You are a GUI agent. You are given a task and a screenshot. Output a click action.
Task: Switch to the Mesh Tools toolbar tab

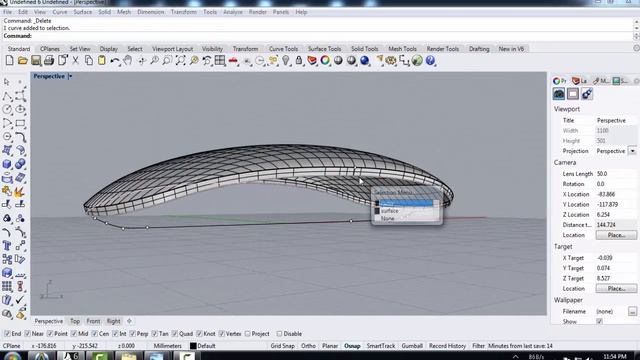pos(402,49)
